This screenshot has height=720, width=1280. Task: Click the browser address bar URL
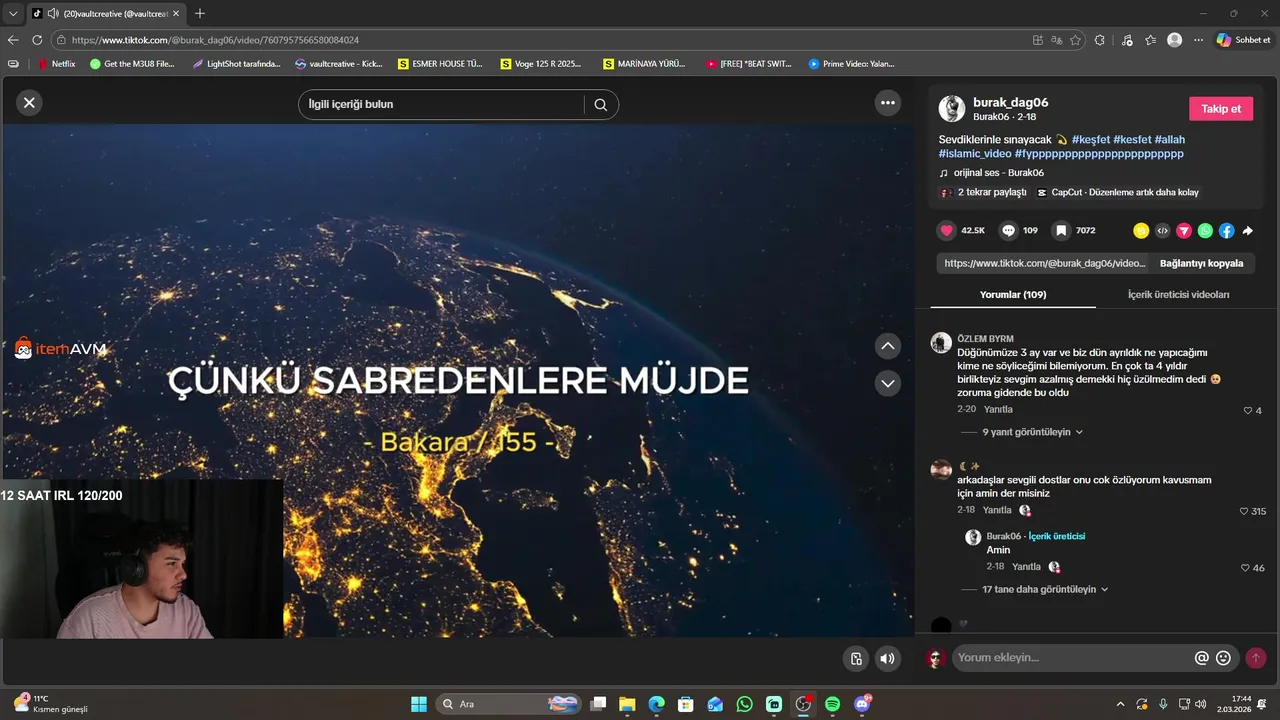215,40
